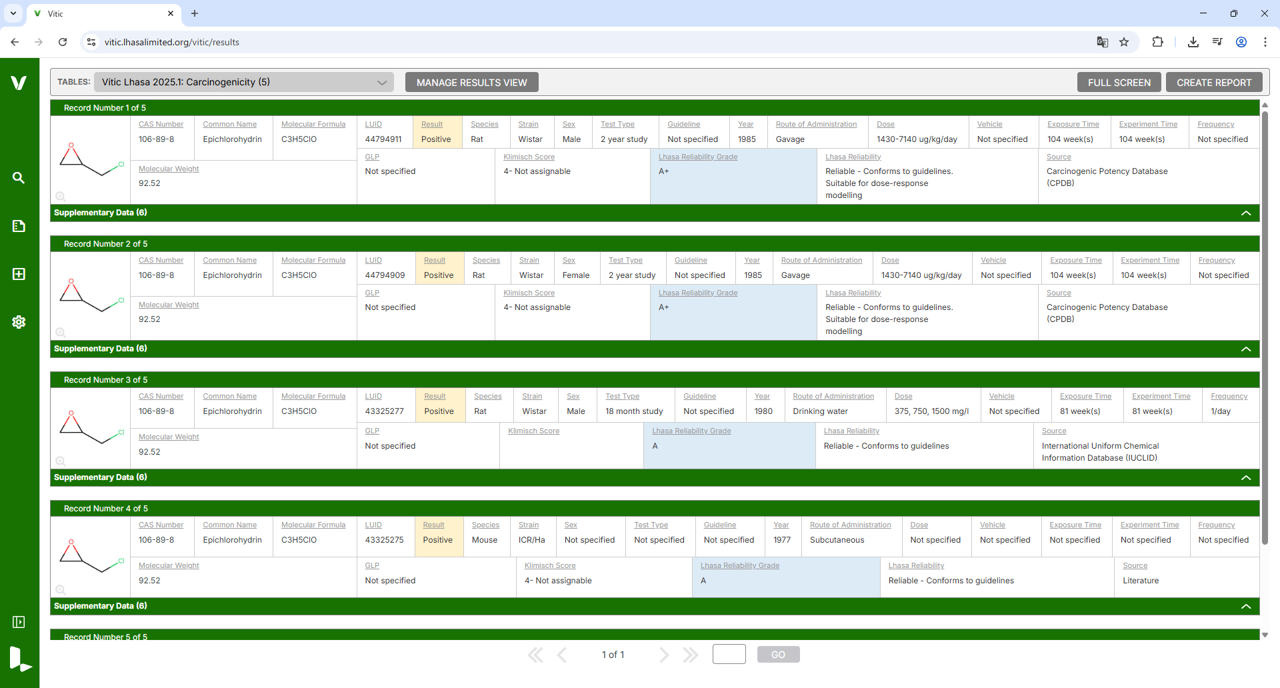
Task: Click the Full Screen button
Action: tap(1118, 82)
